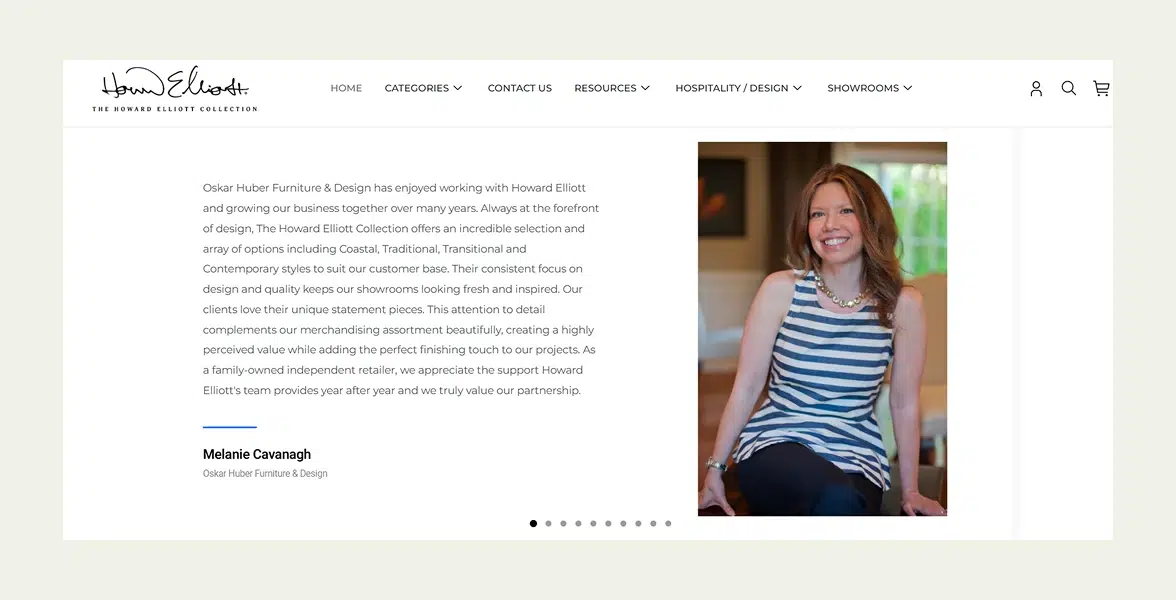This screenshot has width=1176, height=600.
Task: Click Melanie Cavanagh's portrait photo
Action: click(x=822, y=328)
